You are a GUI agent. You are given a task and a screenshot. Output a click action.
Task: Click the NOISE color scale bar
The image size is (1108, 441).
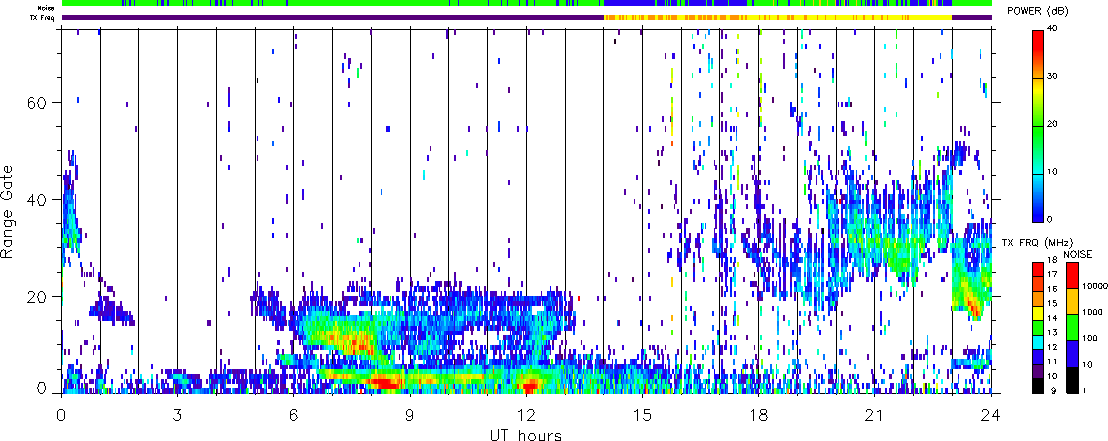coord(1073,328)
